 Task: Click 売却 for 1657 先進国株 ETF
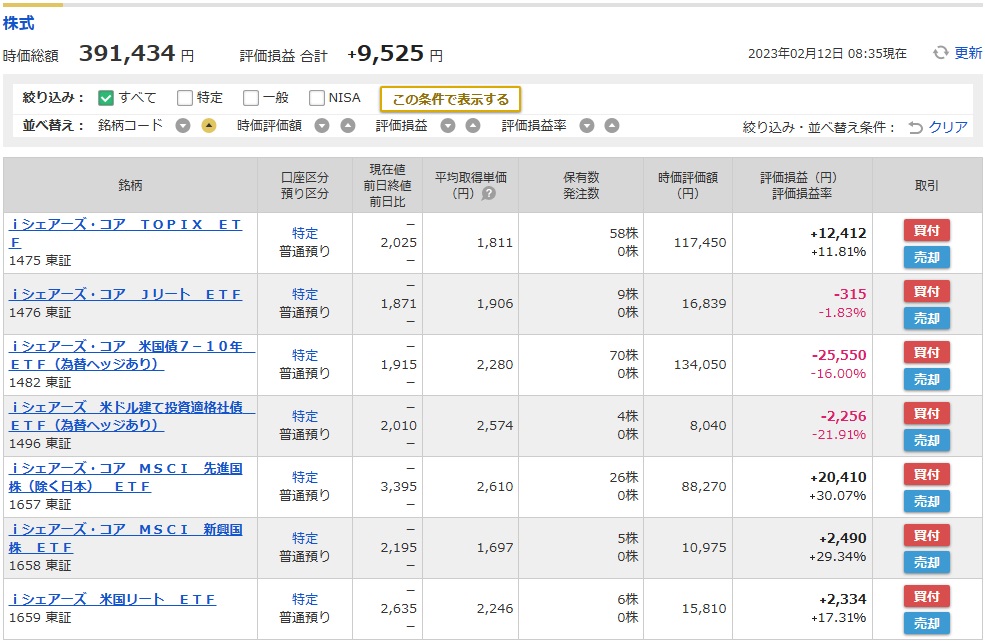tap(927, 501)
